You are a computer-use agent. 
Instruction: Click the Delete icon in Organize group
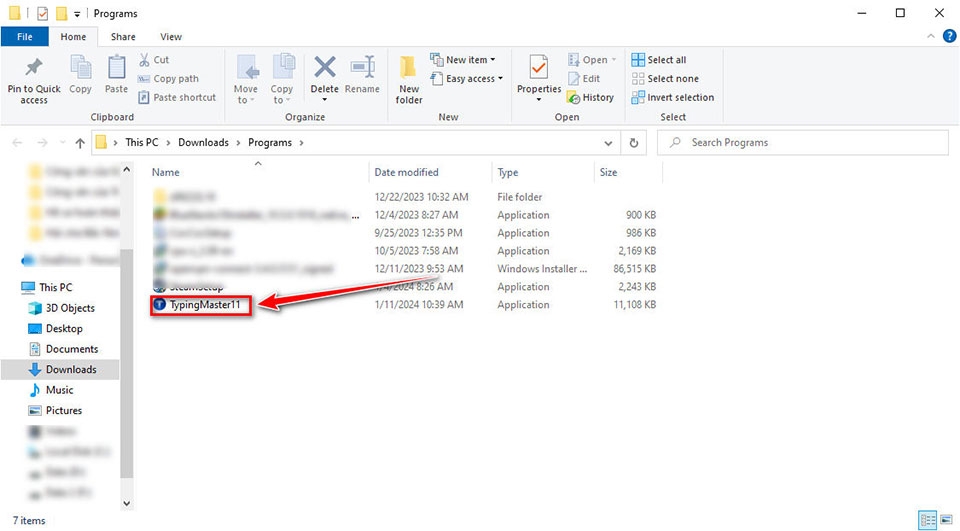(324, 67)
